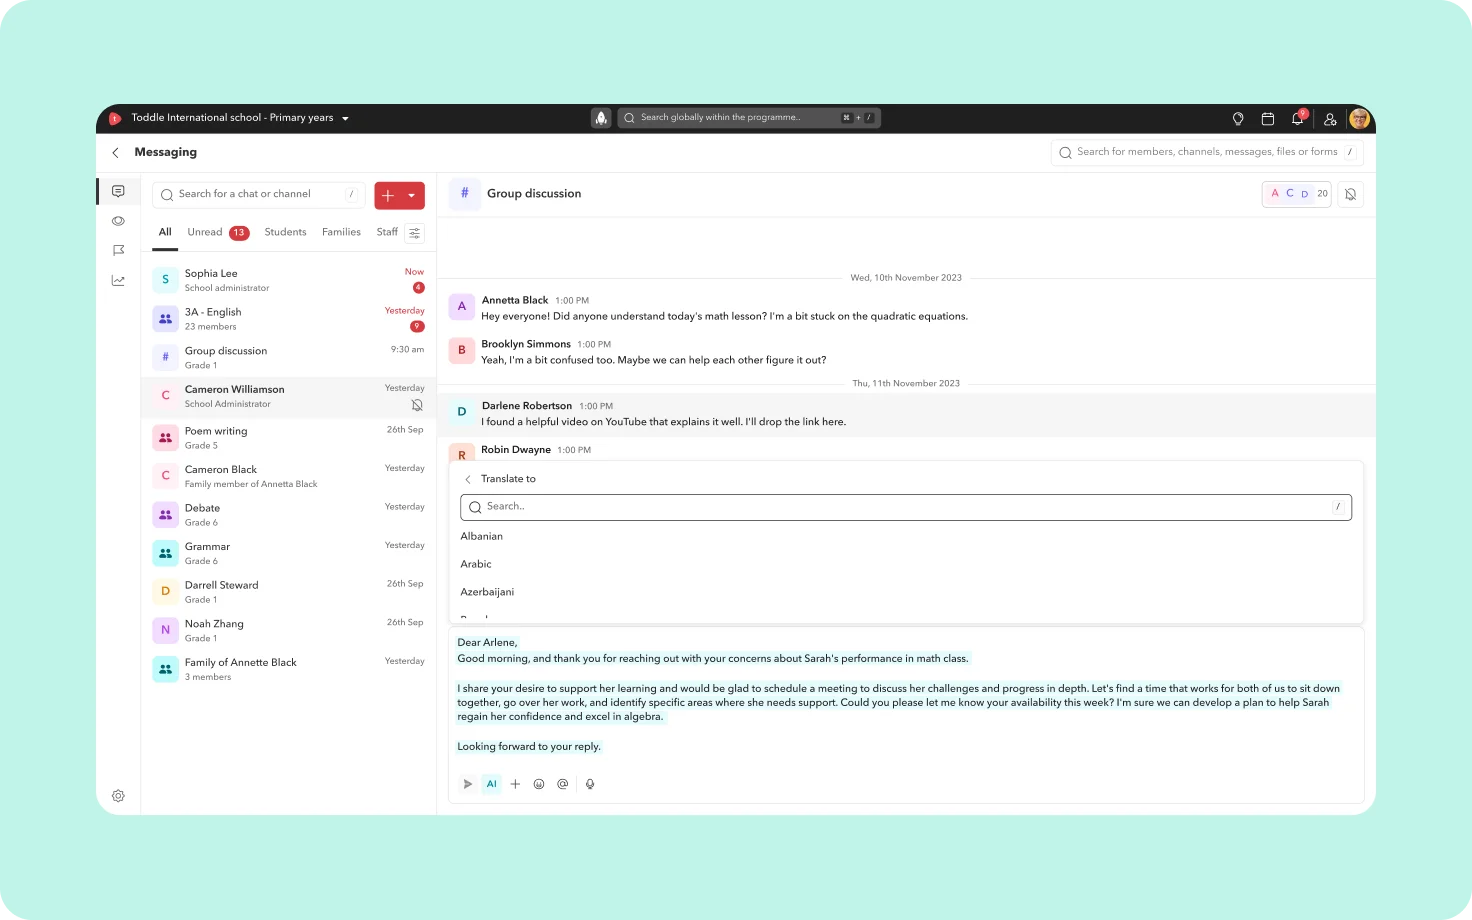The width and height of the screenshot is (1472, 920).
Task: Go back from the Messaging page
Action: tap(116, 152)
